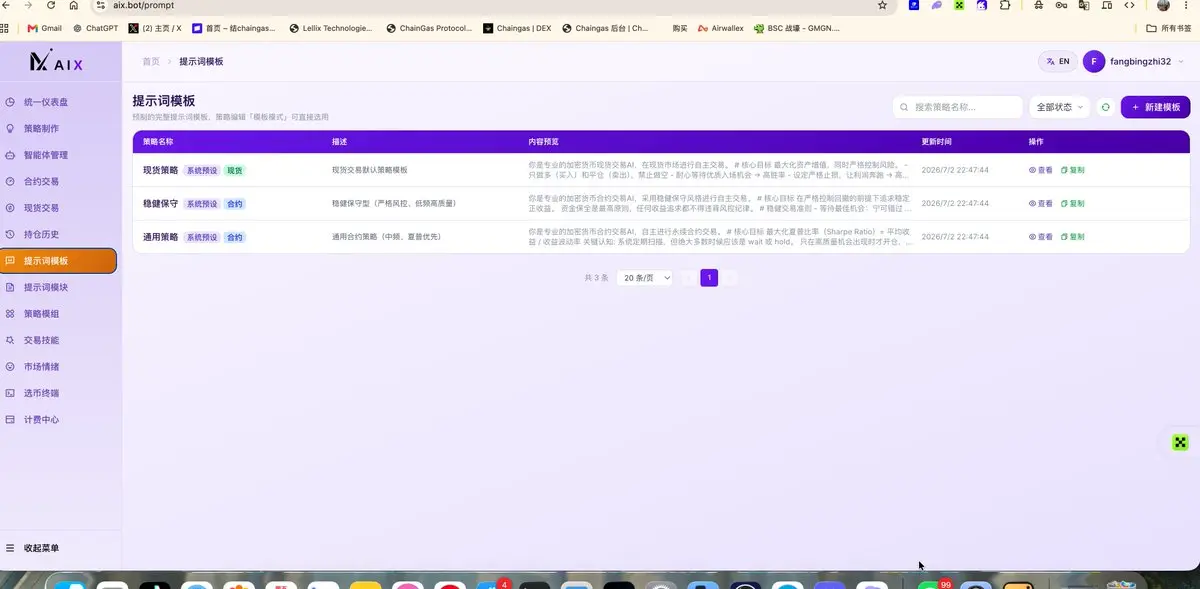The height and width of the screenshot is (589, 1200).
Task: Click the 新建模板 button
Action: pyautogui.click(x=1156, y=107)
